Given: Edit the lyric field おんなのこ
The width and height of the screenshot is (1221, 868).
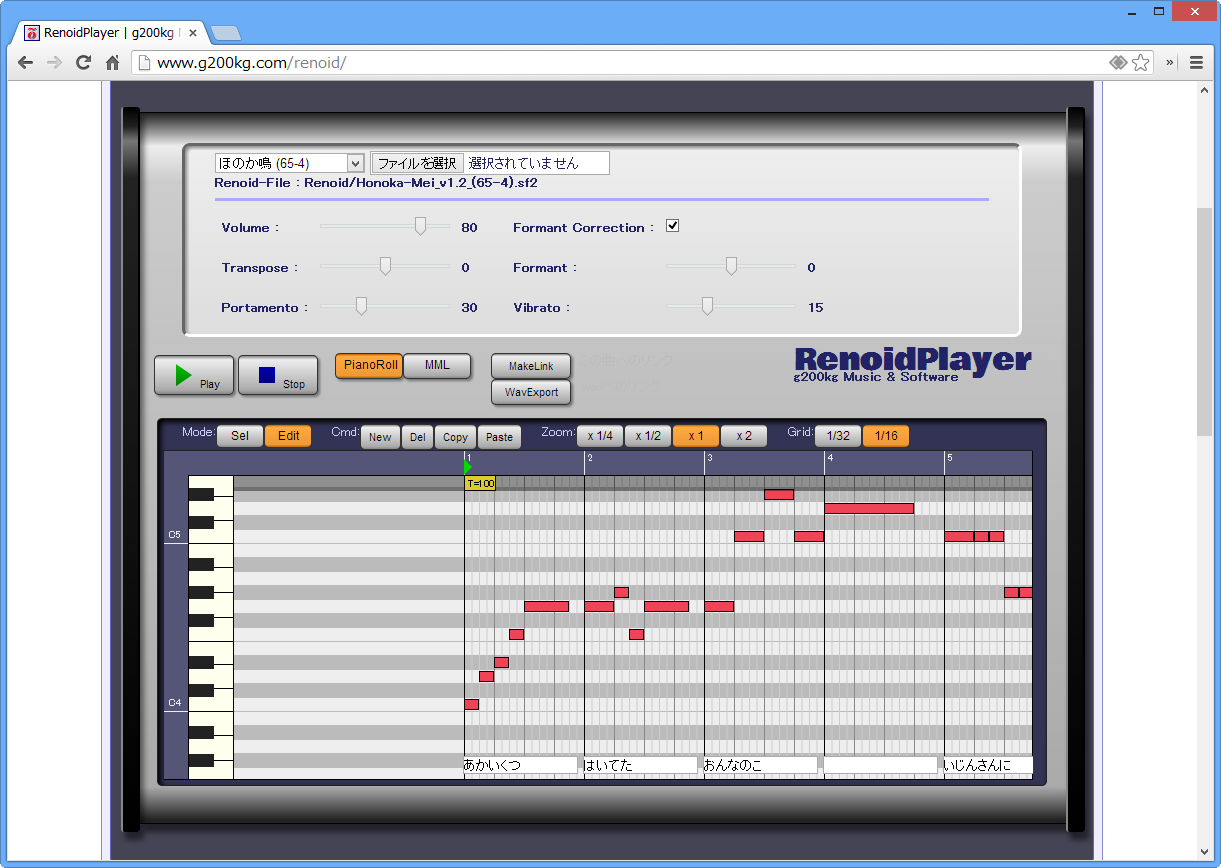Looking at the screenshot, I should coord(760,765).
